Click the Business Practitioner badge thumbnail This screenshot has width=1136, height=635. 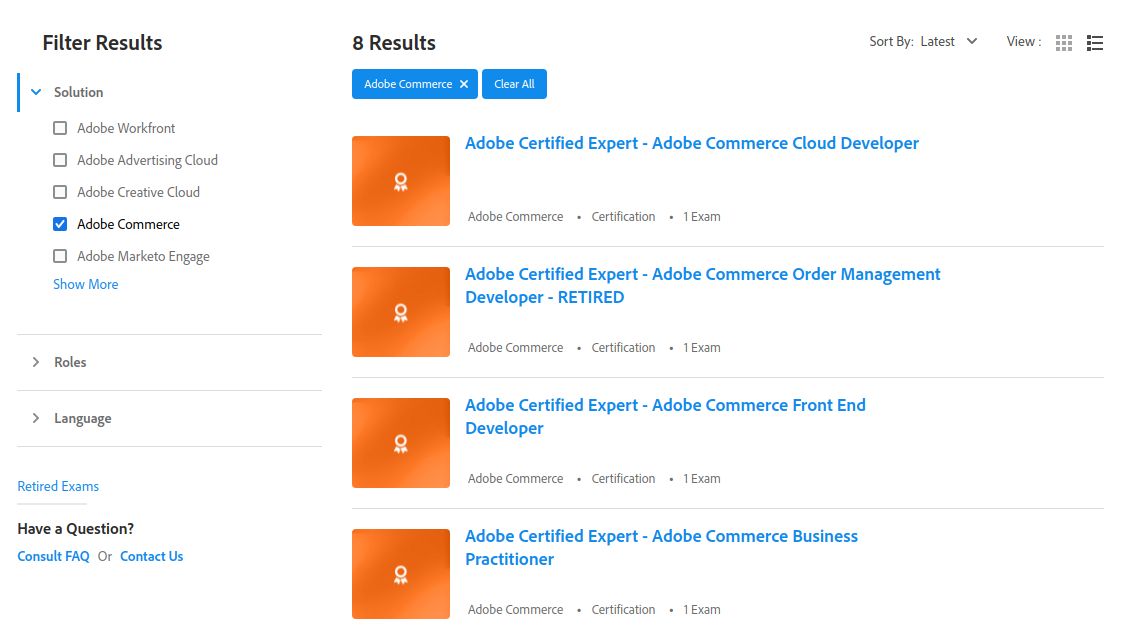tap(401, 574)
